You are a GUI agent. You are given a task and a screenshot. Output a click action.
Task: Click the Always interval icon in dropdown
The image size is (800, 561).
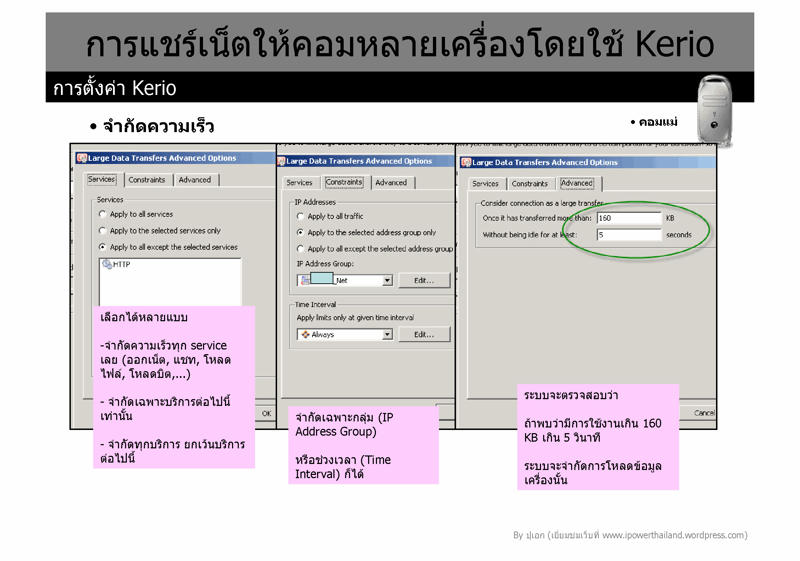(x=305, y=335)
